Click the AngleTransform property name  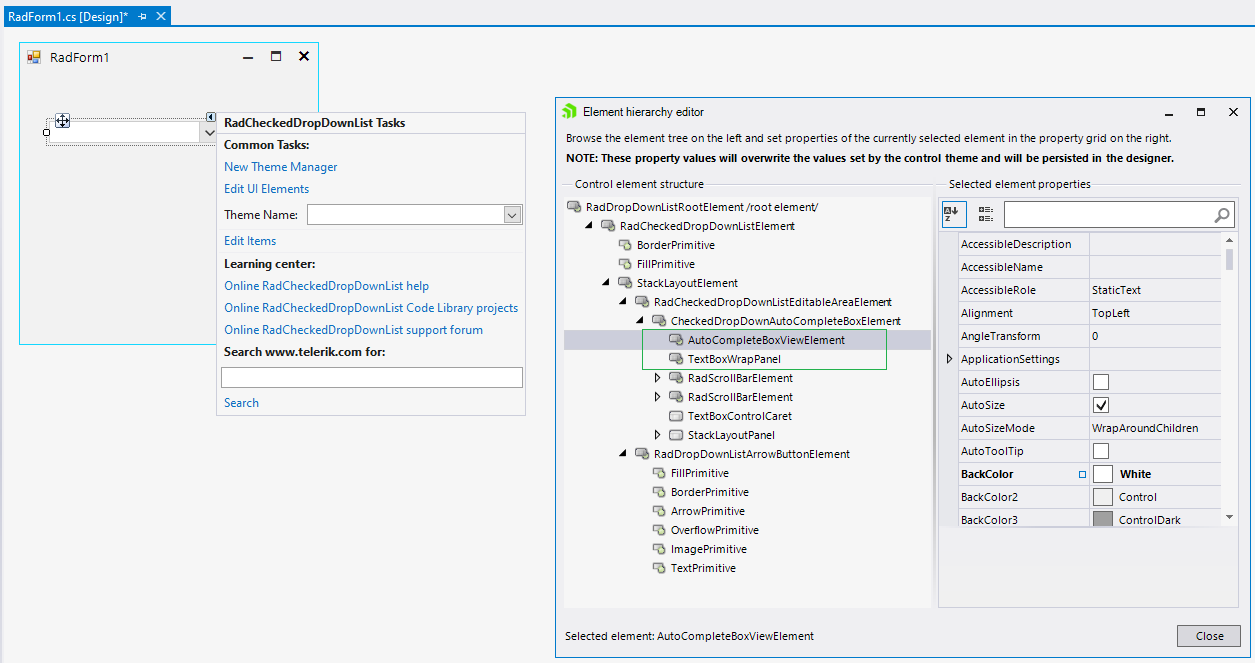(x=1000, y=336)
